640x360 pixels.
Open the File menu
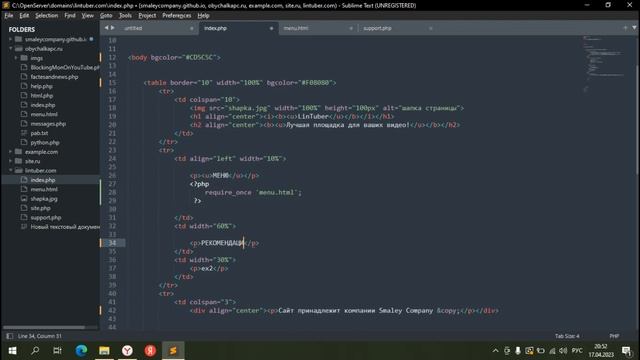[9, 16]
